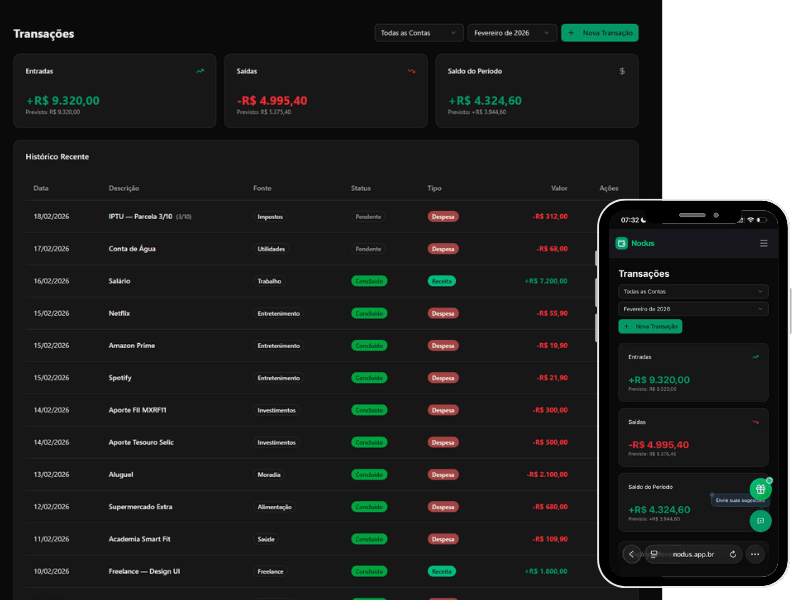Open the Todas as Contas dropdown on the phone
This screenshot has height=600, width=800.
(x=693, y=292)
